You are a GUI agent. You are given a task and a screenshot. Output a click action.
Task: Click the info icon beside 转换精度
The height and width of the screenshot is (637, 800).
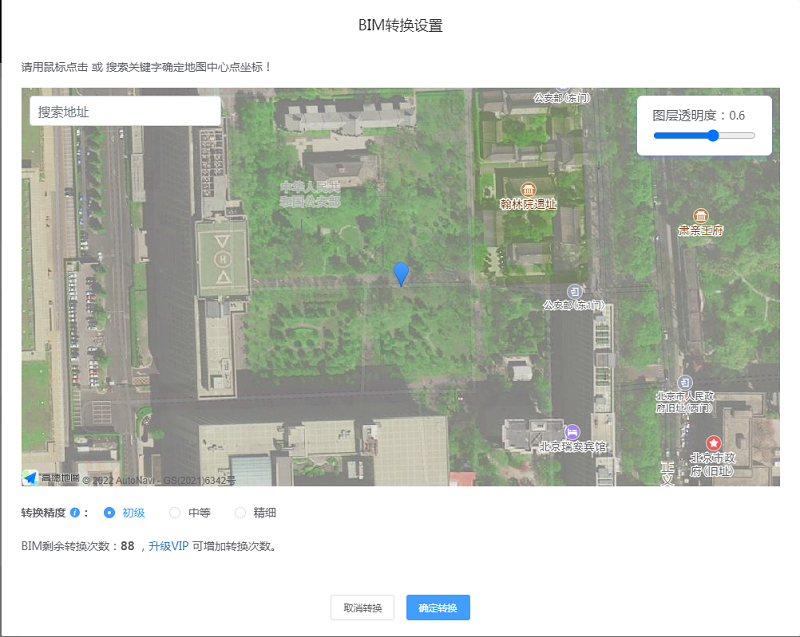point(75,513)
